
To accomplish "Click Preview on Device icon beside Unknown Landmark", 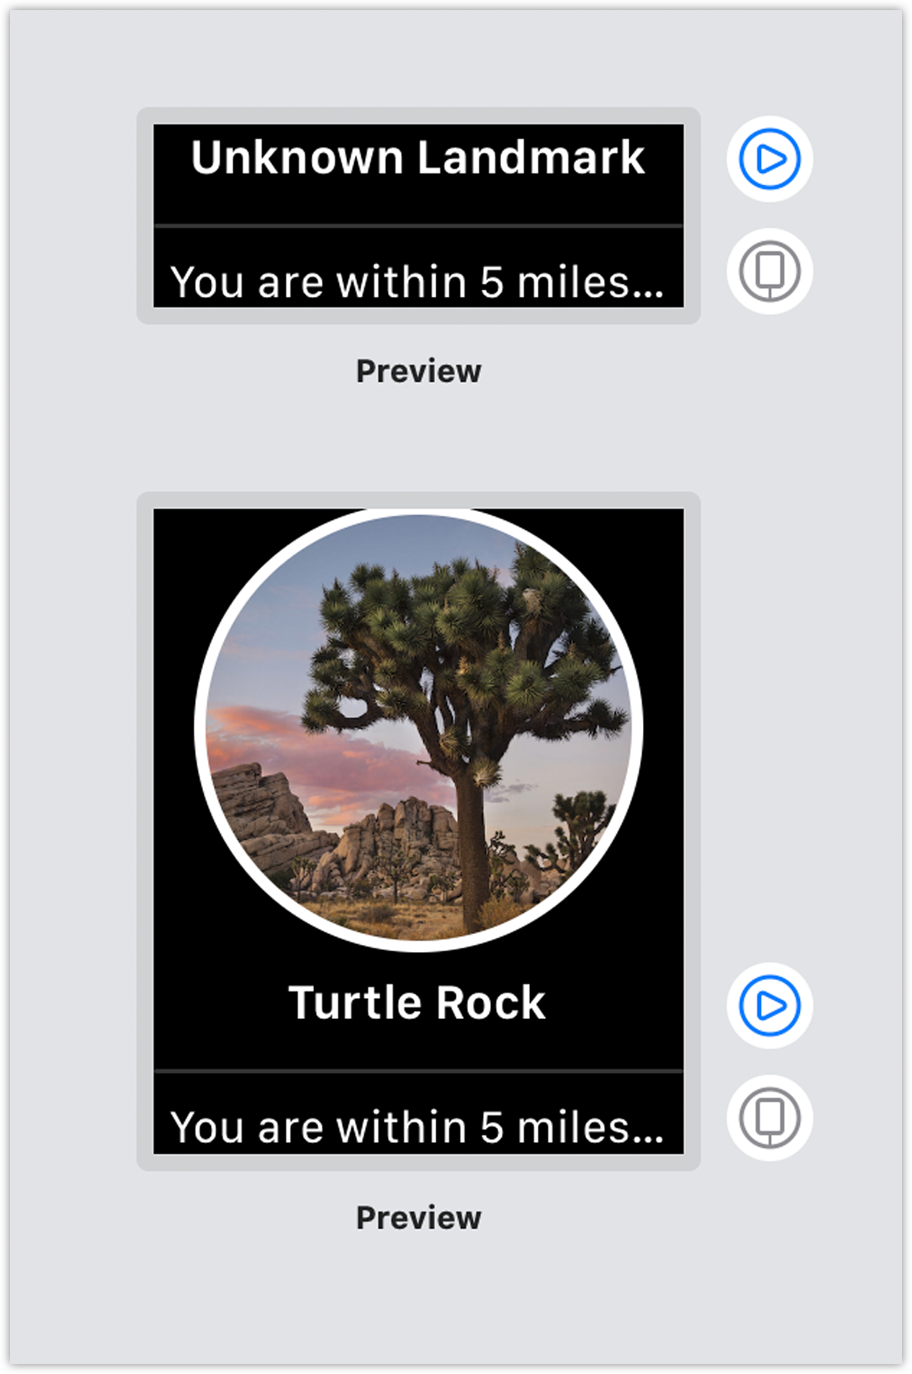I will click(769, 271).
